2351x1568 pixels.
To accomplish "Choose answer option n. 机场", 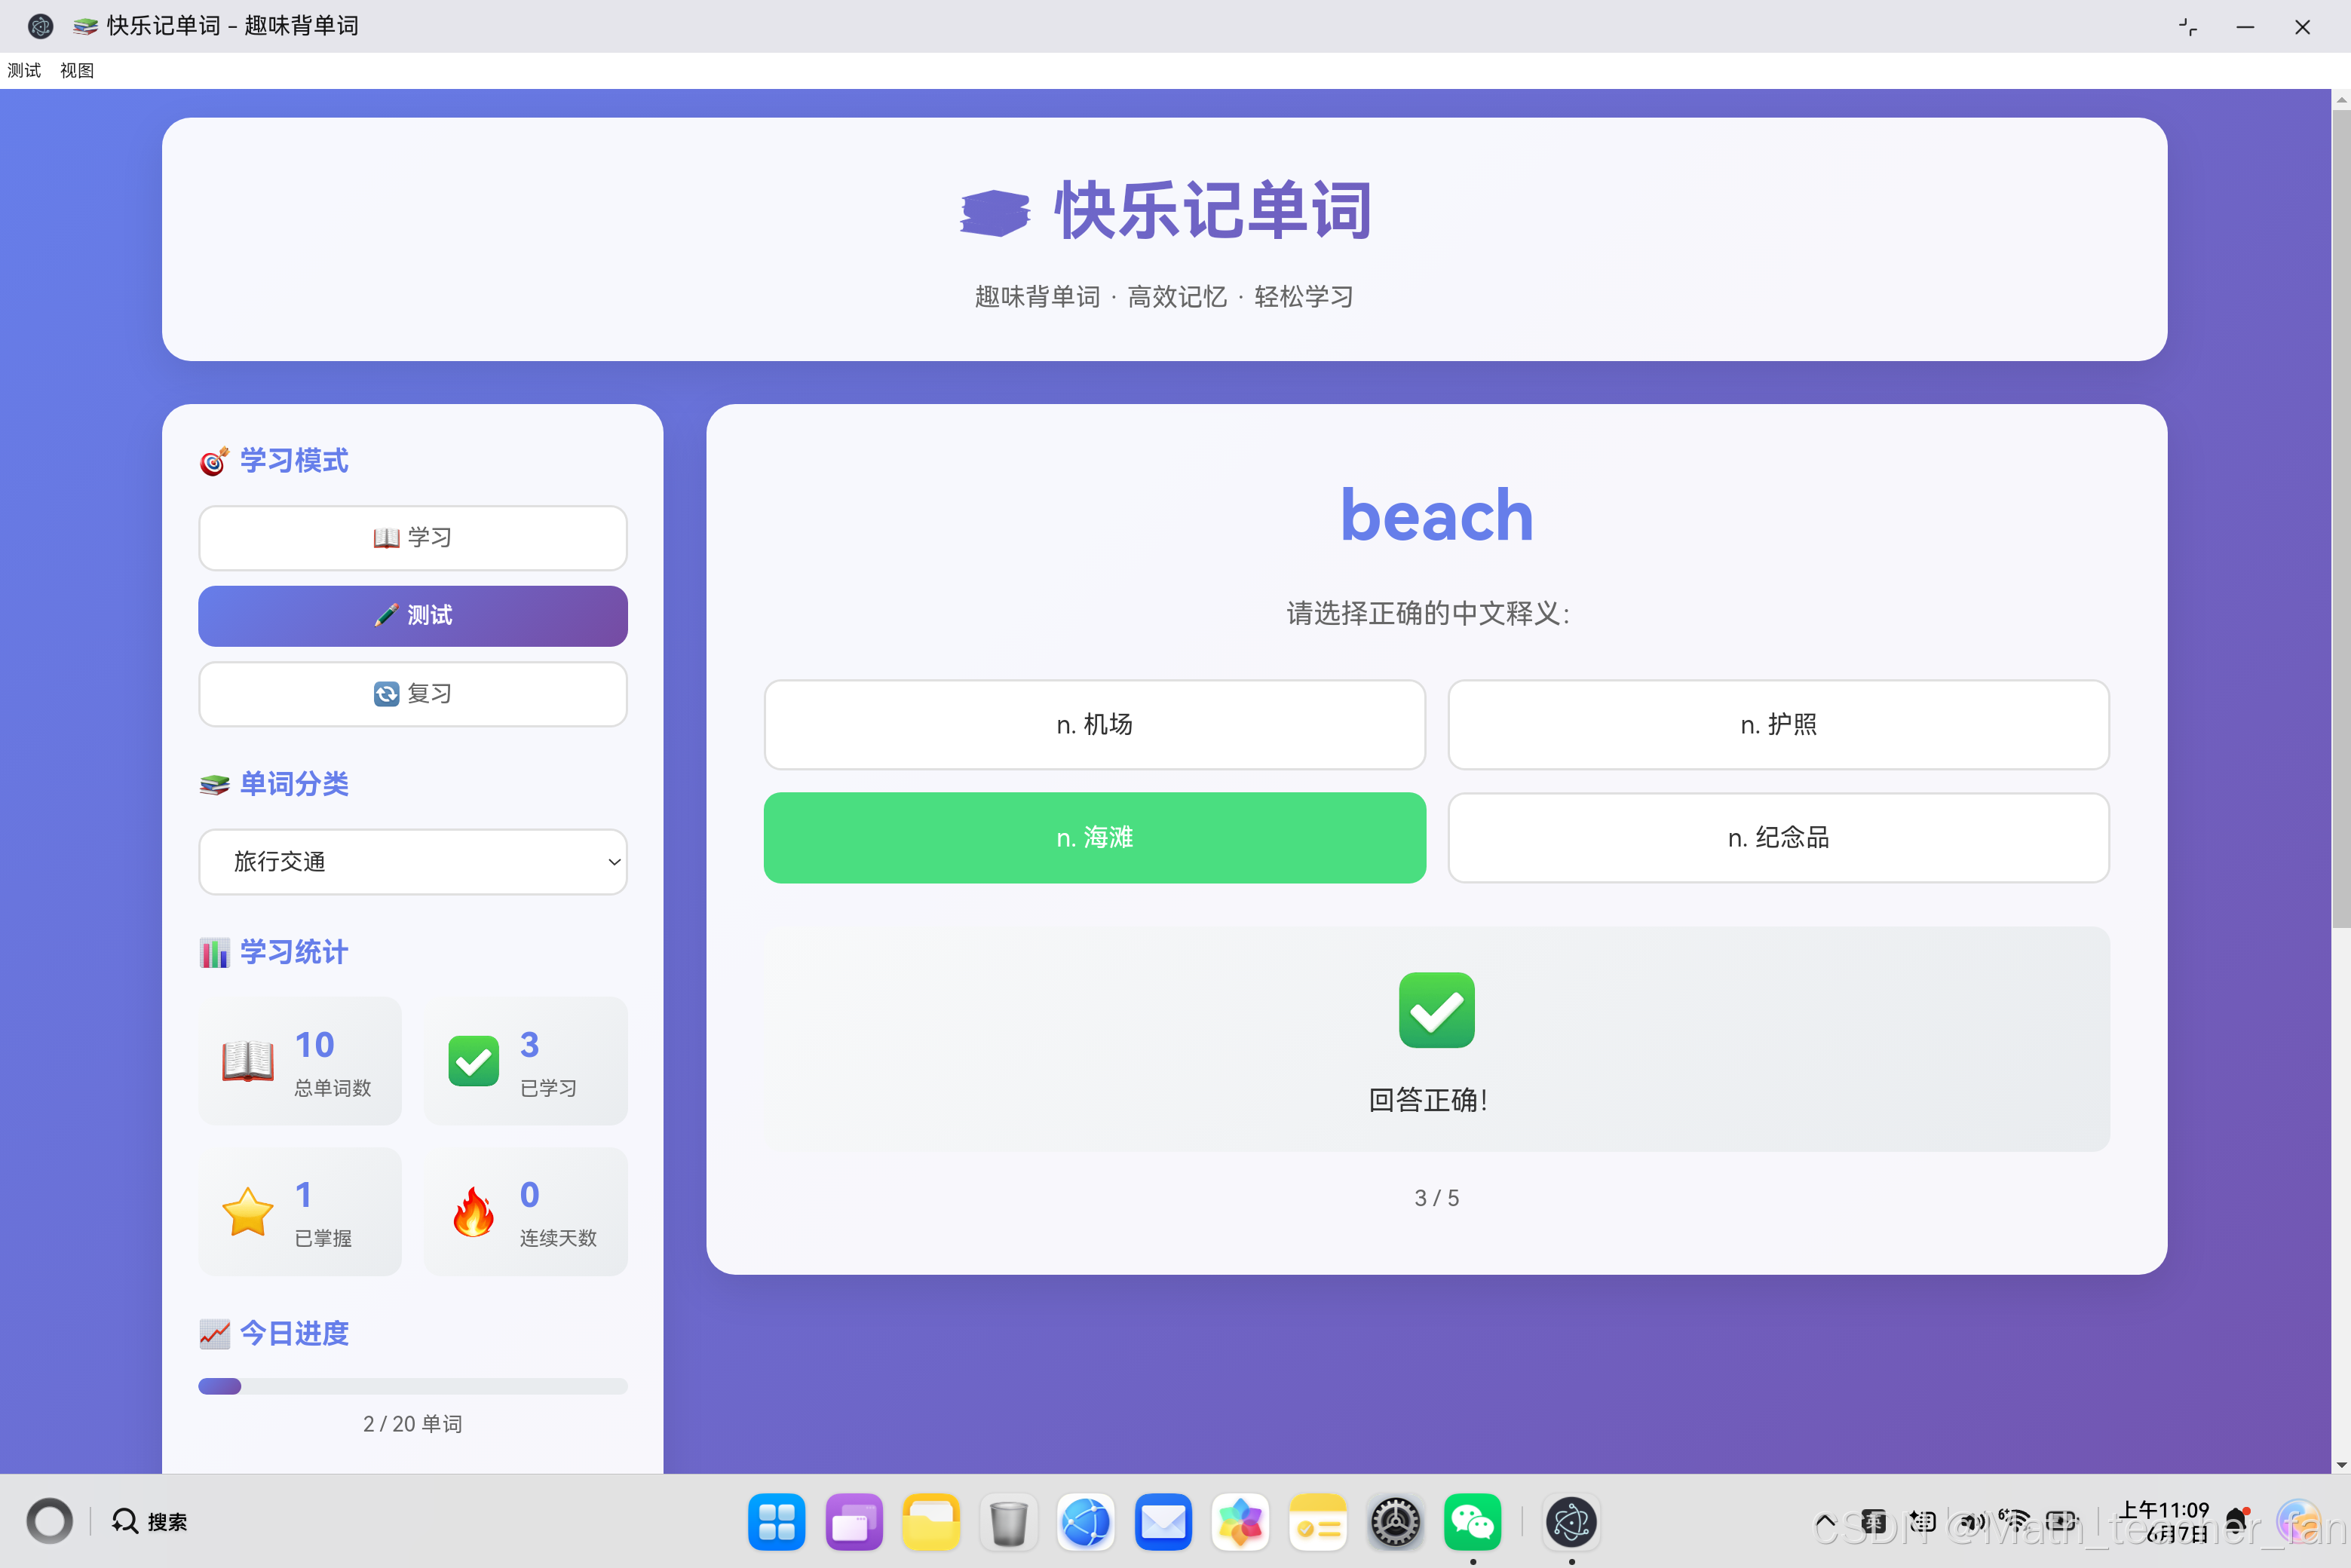I will [x=1094, y=724].
